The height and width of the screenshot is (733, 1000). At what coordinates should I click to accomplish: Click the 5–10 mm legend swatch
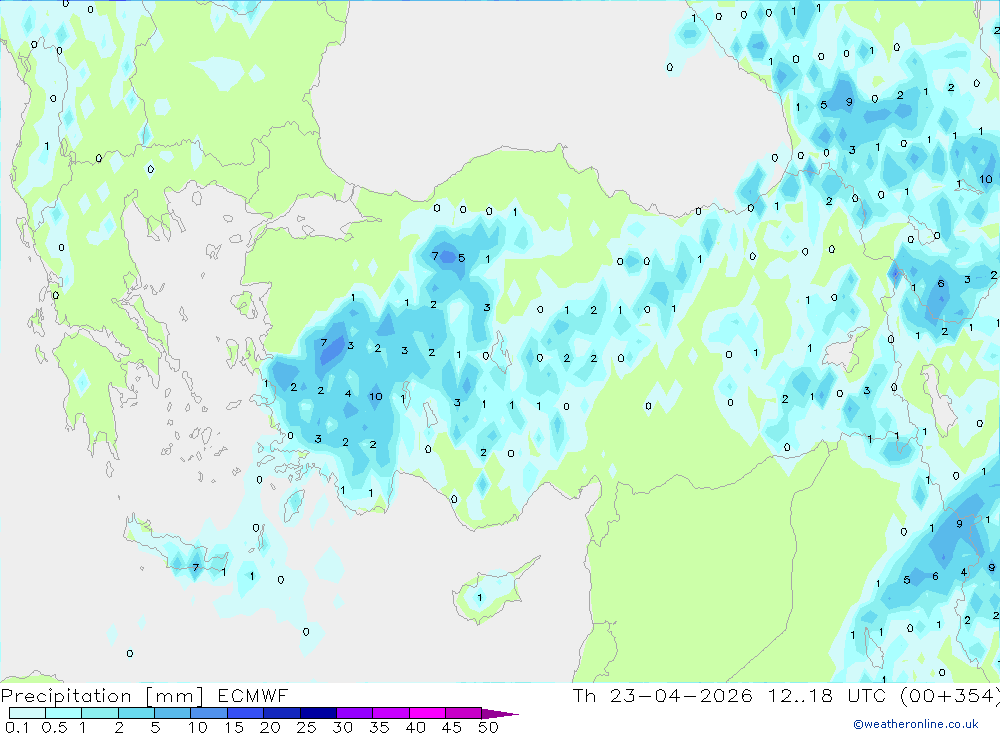click(173, 713)
